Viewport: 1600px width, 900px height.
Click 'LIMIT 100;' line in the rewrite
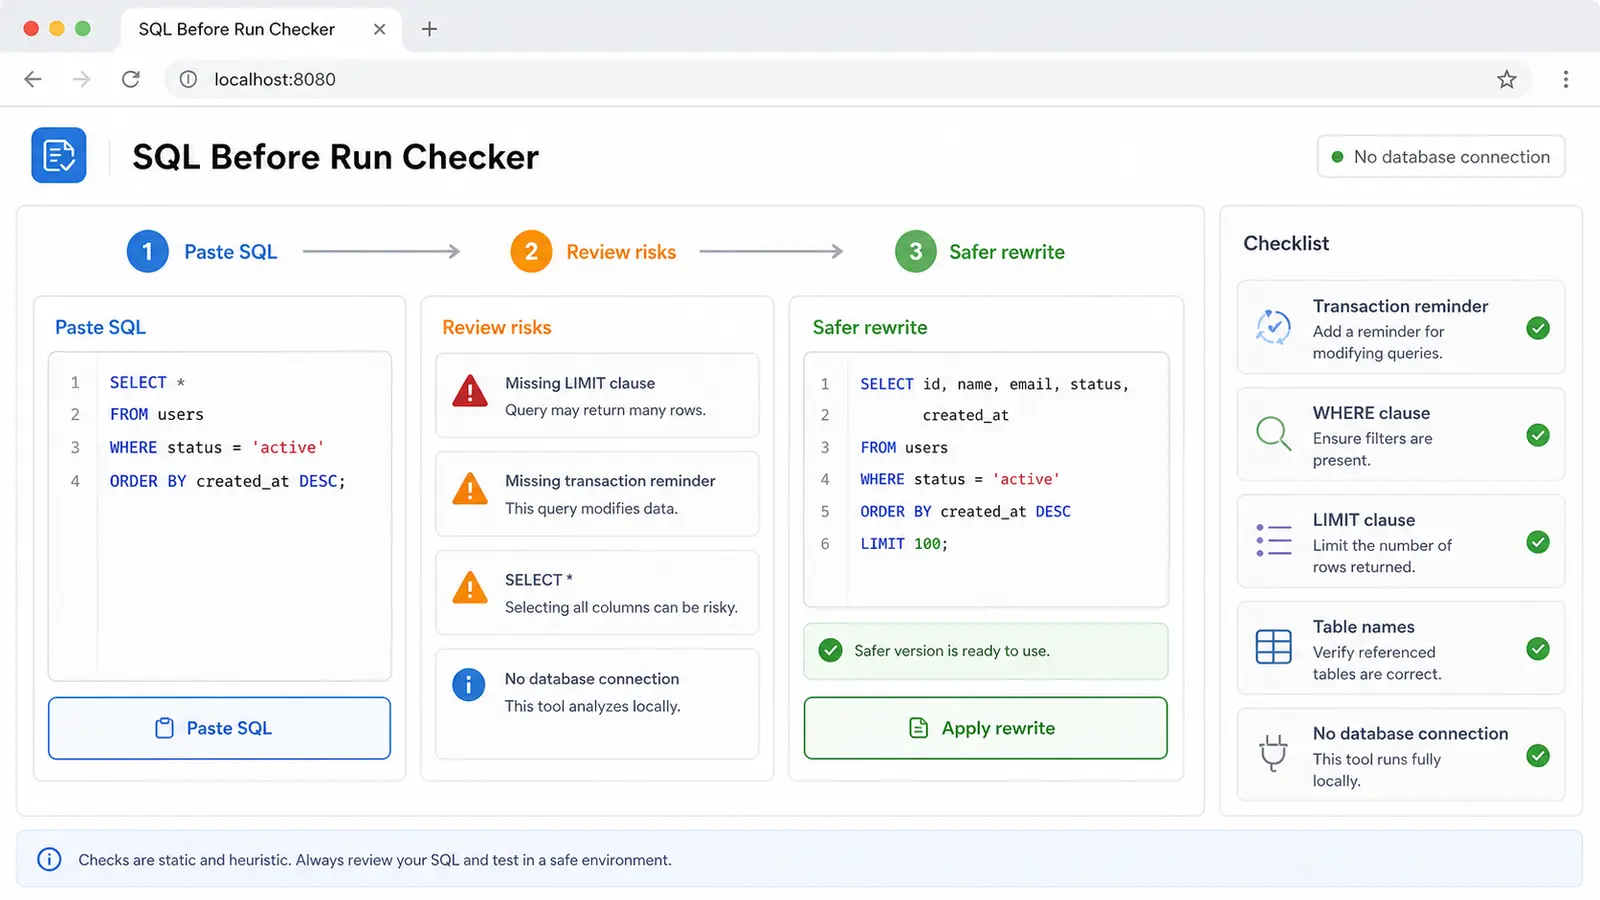tap(904, 544)
